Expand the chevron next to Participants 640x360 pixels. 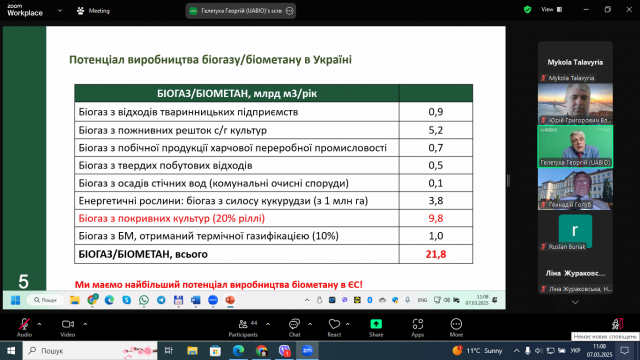[x=268, y=324]
